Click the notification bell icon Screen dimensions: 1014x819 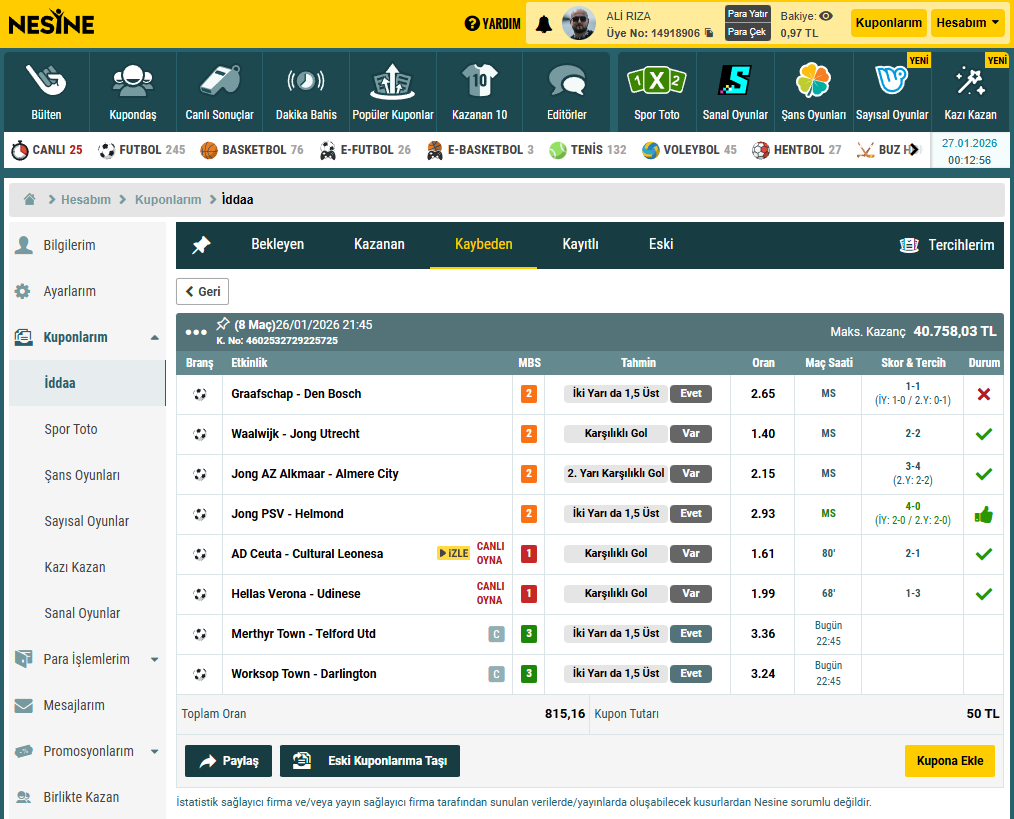(x=544, y=25)
